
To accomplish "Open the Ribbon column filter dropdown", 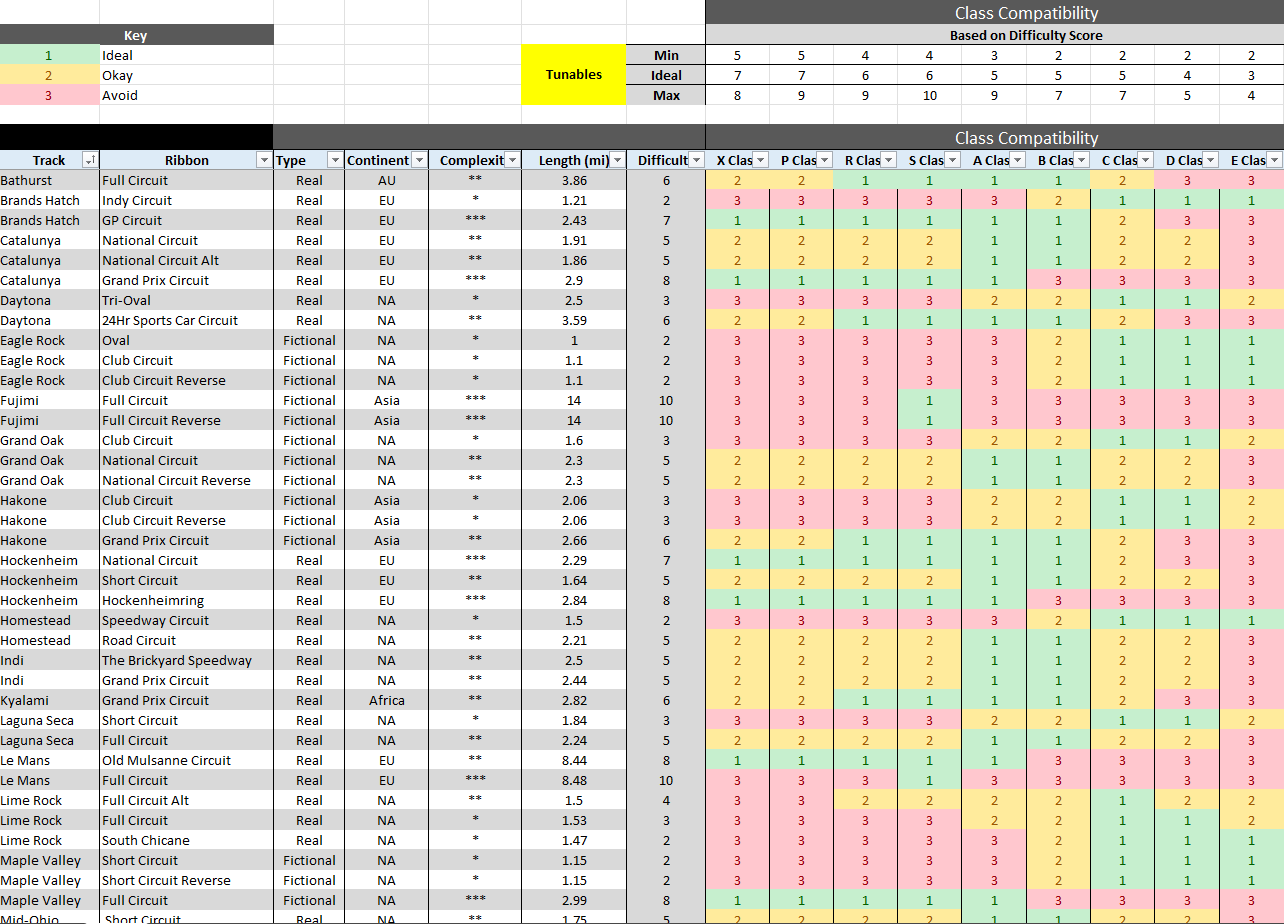I will coord(264,160).
